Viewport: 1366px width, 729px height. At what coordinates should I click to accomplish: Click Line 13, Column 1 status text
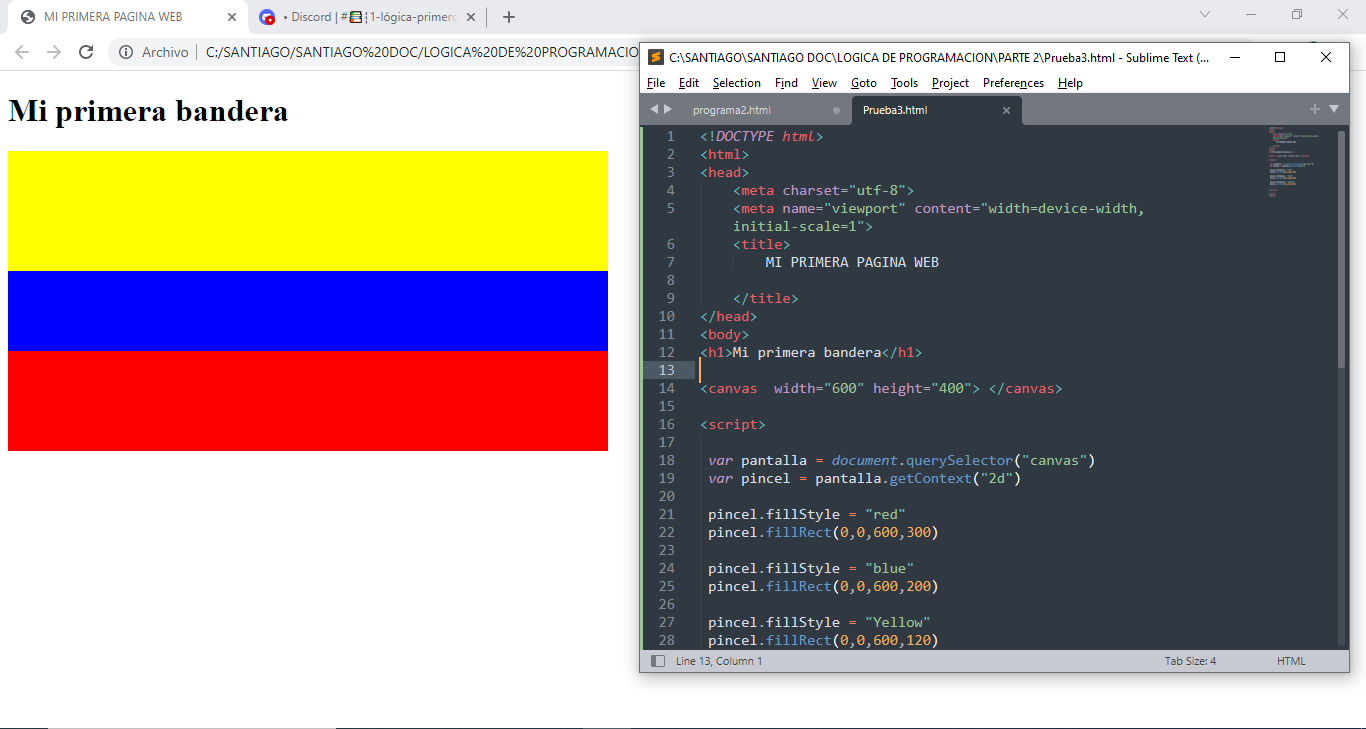tap(719, 661)
